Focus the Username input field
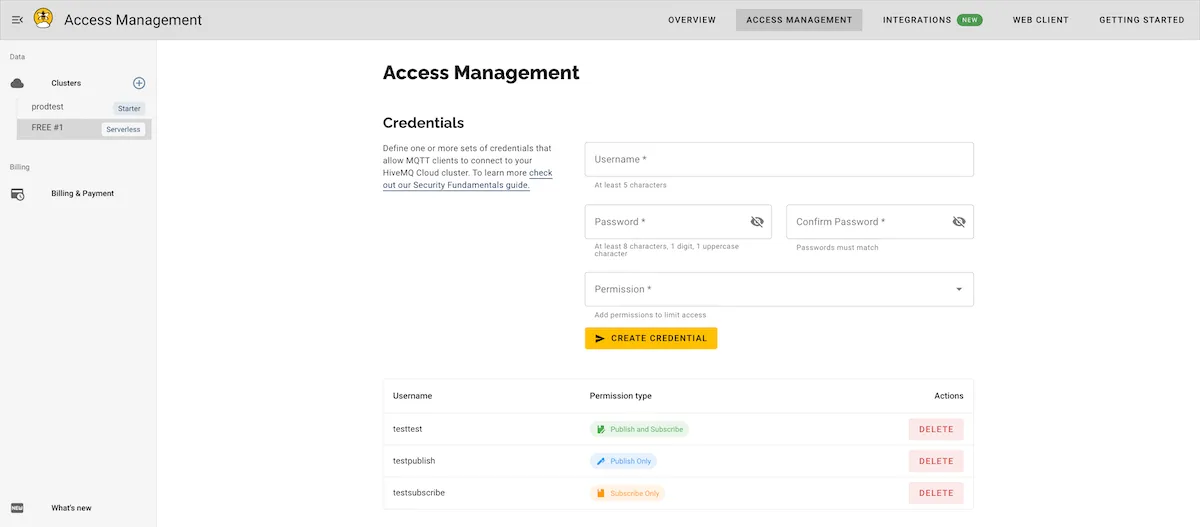This screenshot has width=1200, height=527. [x=779, y=159]
